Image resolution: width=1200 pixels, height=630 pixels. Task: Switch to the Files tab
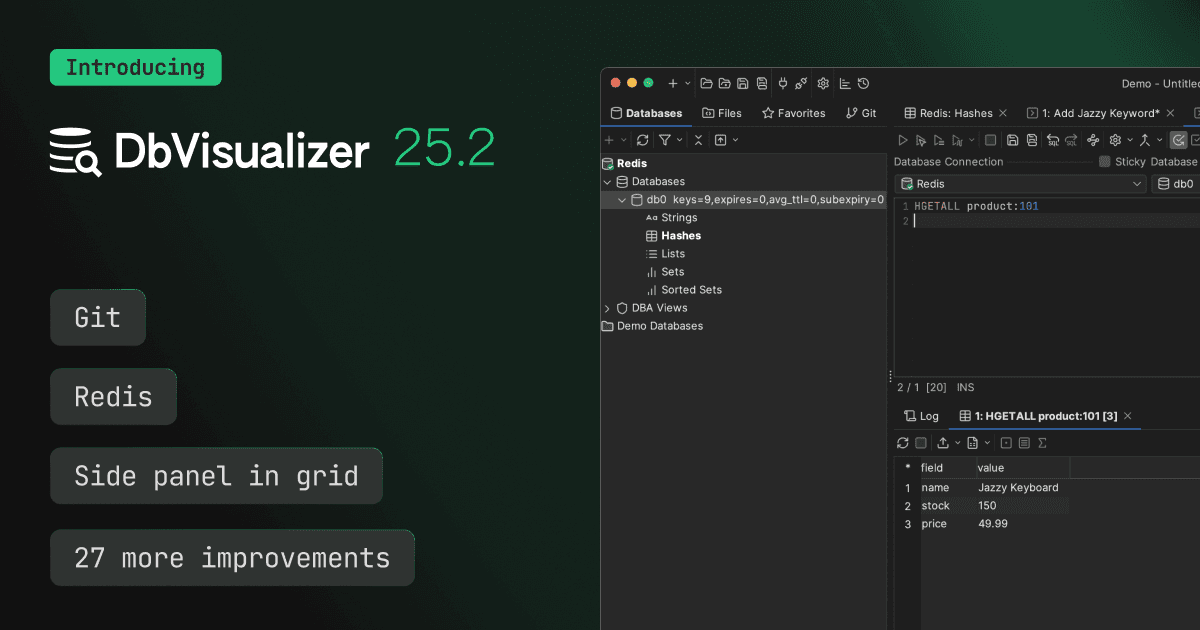point(722,113)
